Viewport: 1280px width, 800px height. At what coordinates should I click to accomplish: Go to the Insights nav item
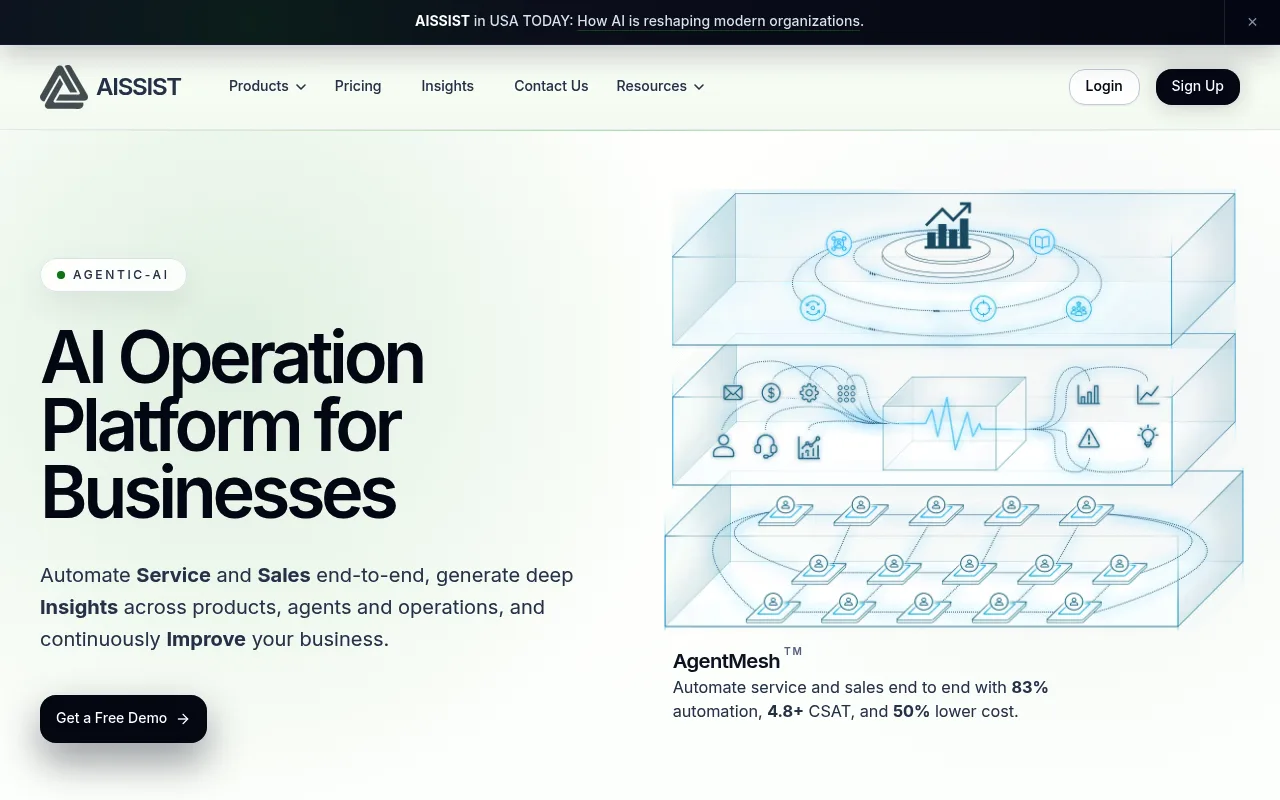point(447,86)
